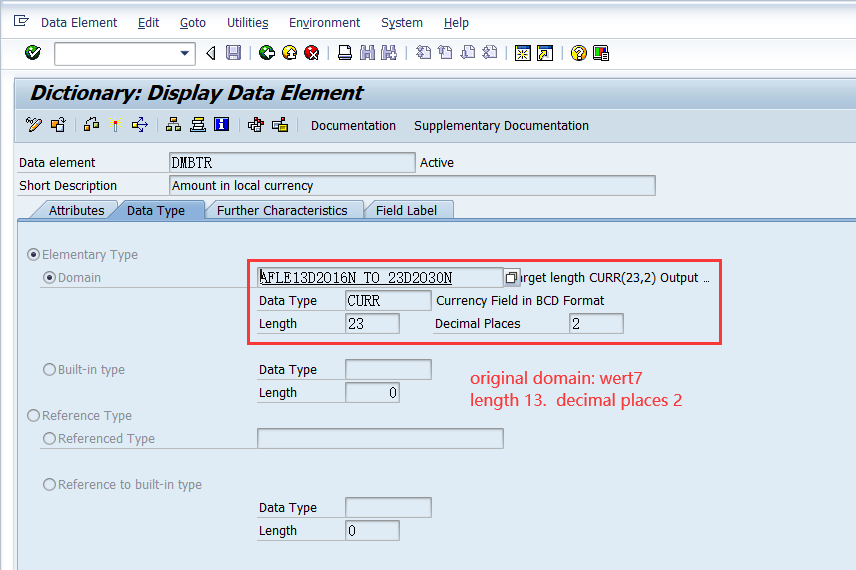
Task: Click the 'Active' status text
Action: pos(437,162)
